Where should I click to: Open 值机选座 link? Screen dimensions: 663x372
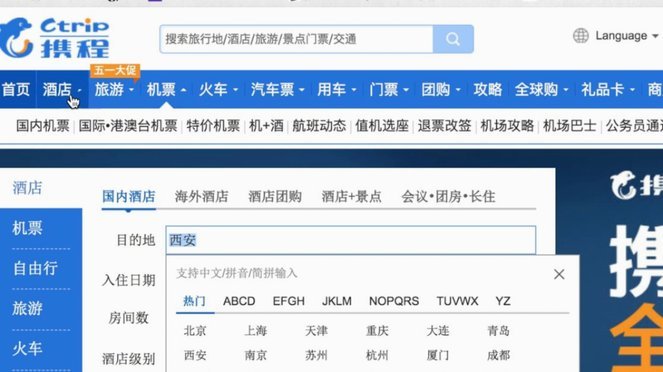pyautogui.click(x=382, y=126)
